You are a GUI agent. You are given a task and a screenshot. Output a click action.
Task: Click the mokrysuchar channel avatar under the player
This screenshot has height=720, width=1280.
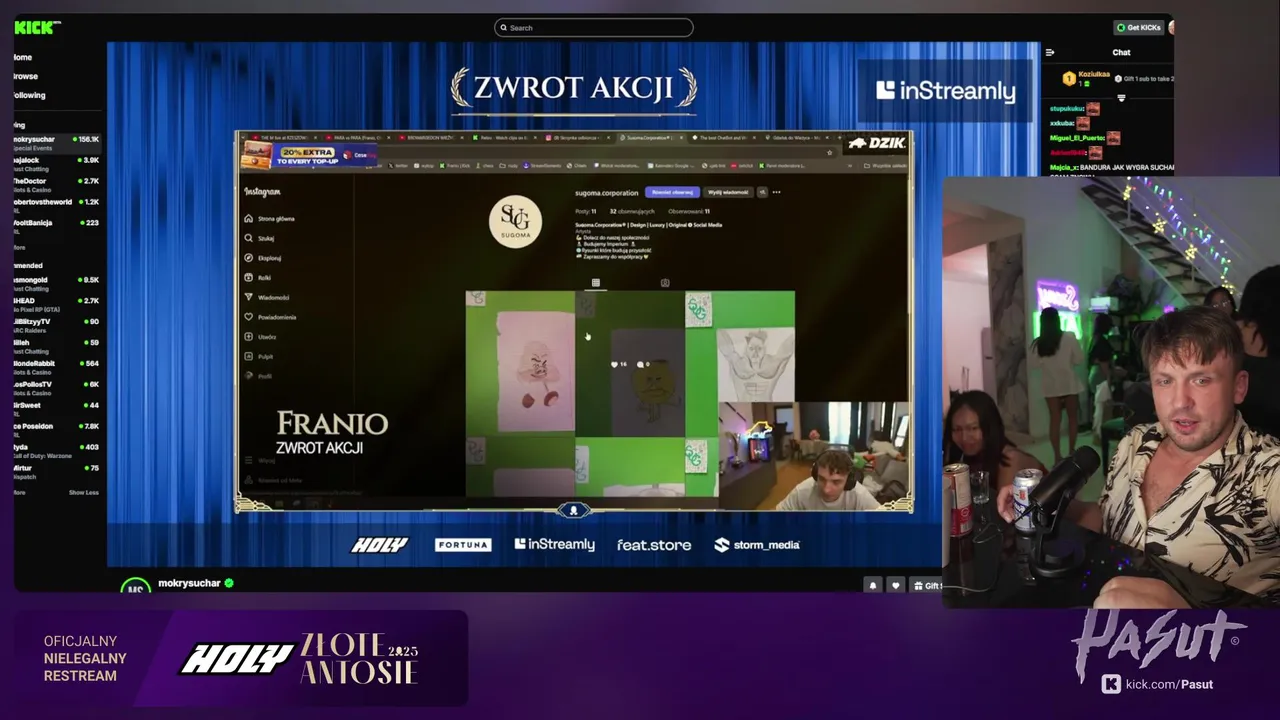(x=135, y=586)
